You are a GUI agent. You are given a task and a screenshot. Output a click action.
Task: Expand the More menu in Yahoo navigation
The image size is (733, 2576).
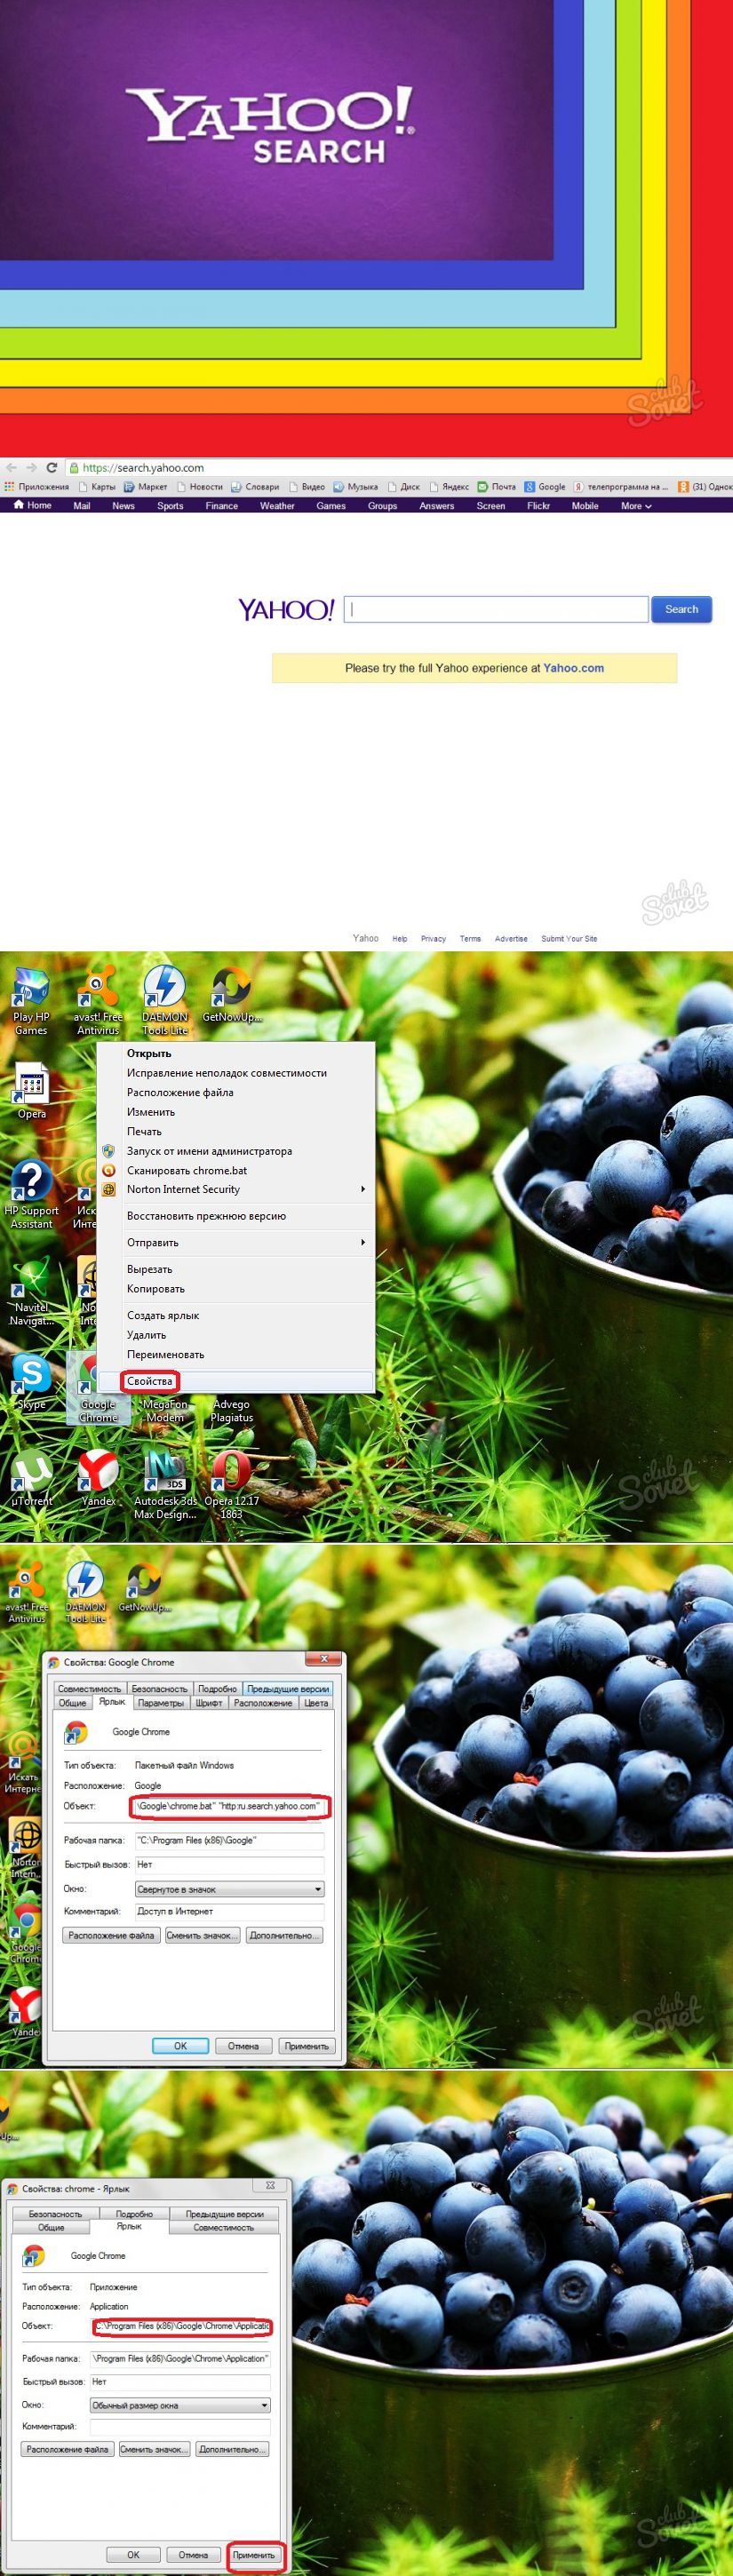pos(636,506)
